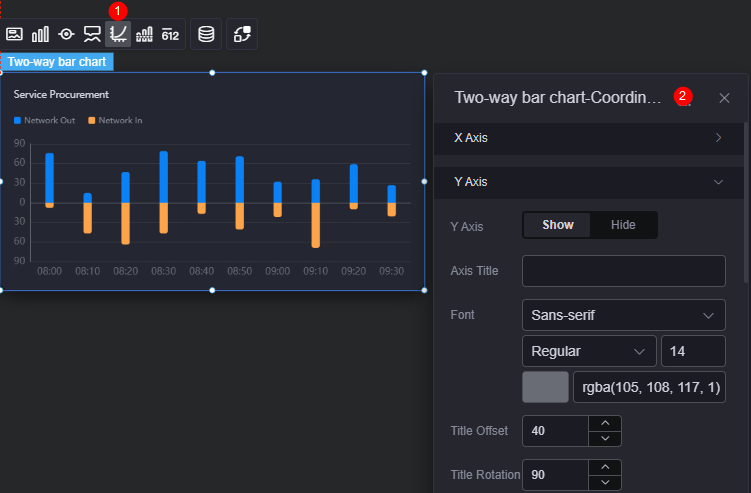Open the data bars indicator icon

coord(144,34)
